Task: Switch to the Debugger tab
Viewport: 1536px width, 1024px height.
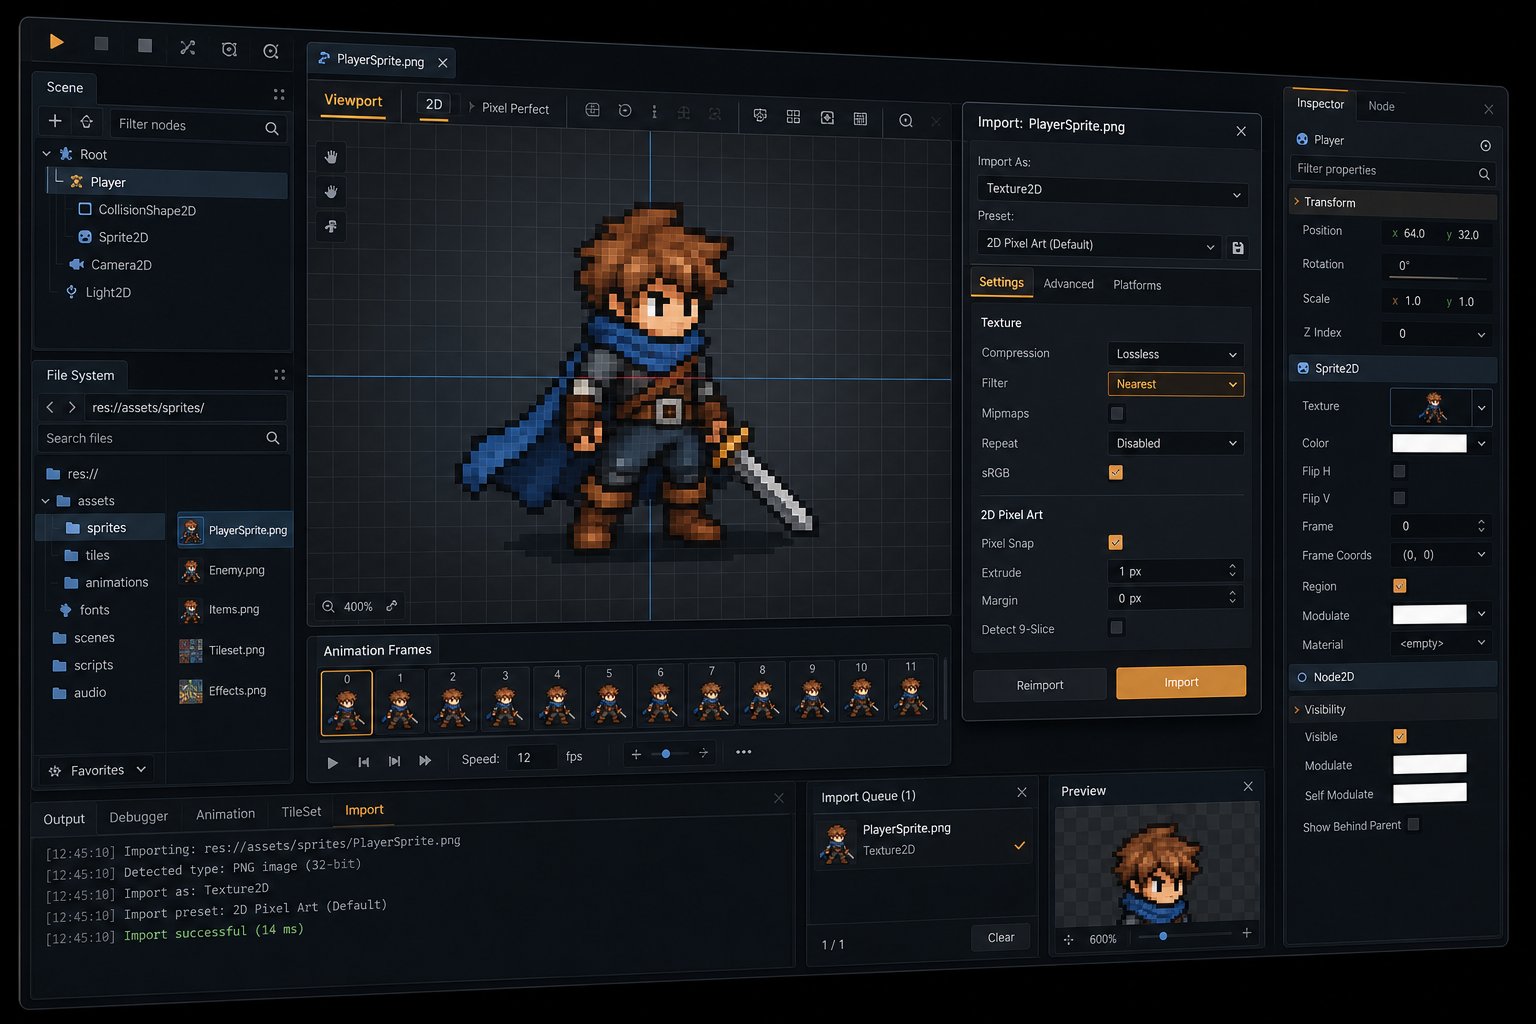Action: pos(138,817)
